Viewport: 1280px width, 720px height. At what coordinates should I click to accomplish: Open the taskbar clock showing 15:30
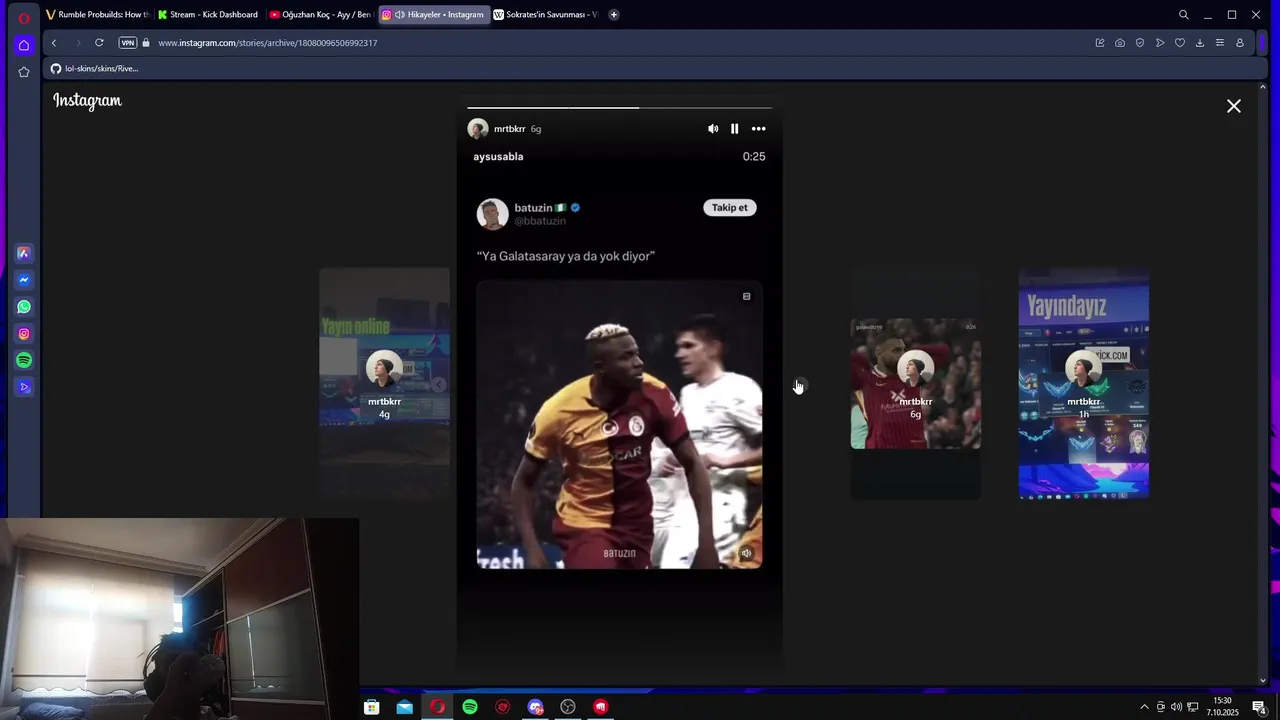tap(1222, 706)
